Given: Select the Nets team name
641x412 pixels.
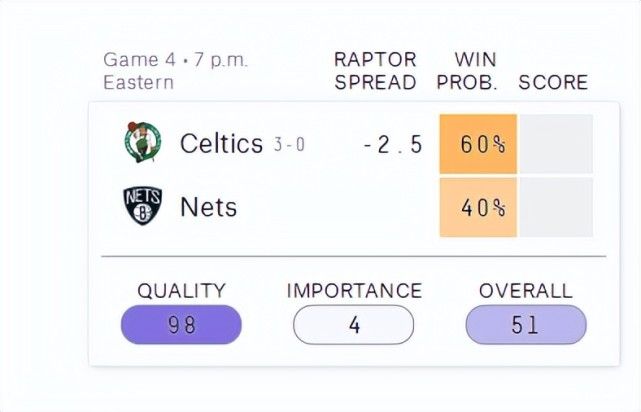Looking at the screenshot, I should tap(208, 207).
